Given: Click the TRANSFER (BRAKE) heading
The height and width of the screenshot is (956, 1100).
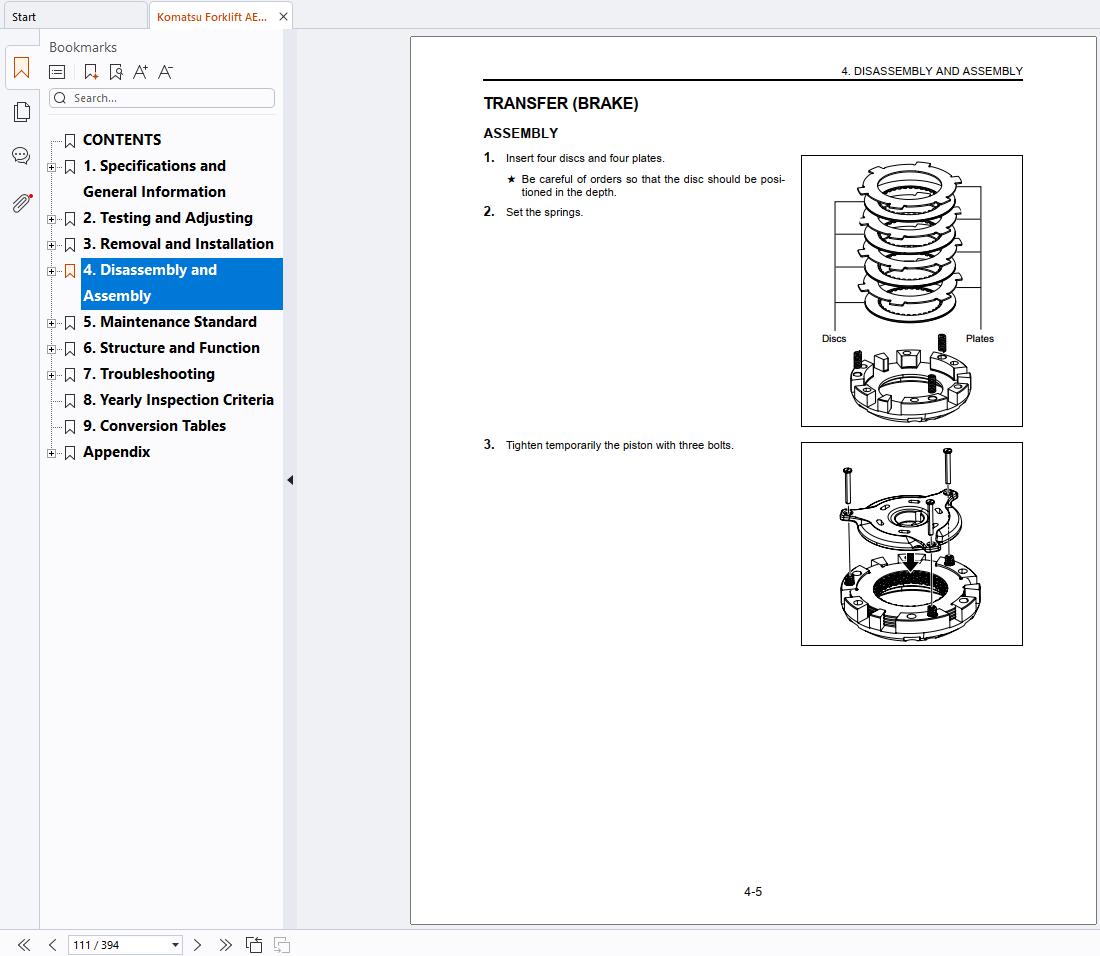Looking at the screenshot, I should tap(561, 103).
